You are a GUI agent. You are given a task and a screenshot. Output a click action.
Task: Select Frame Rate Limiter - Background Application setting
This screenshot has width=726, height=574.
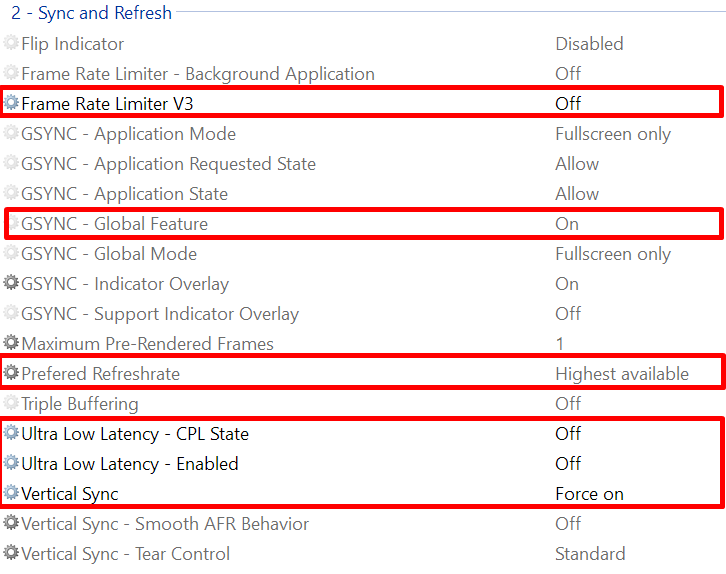[198, 74]
